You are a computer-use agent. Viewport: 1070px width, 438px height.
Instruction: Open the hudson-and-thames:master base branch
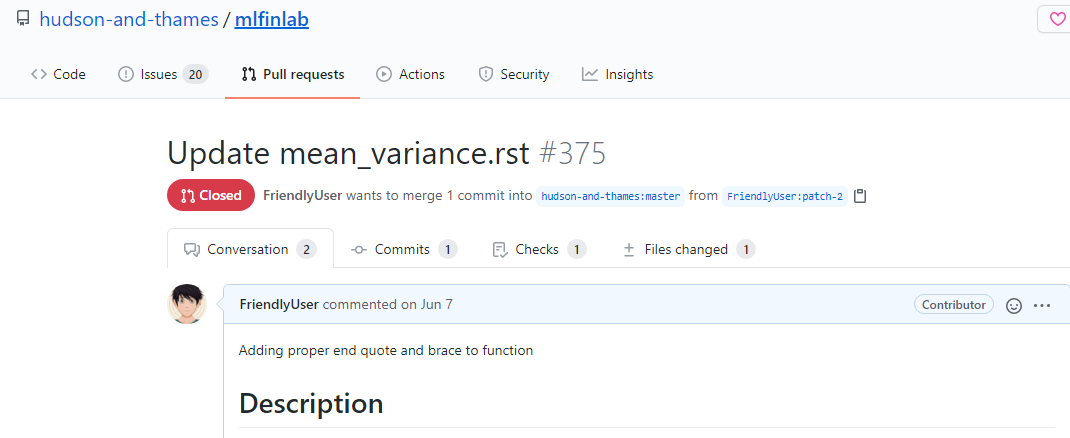(611, 196)
